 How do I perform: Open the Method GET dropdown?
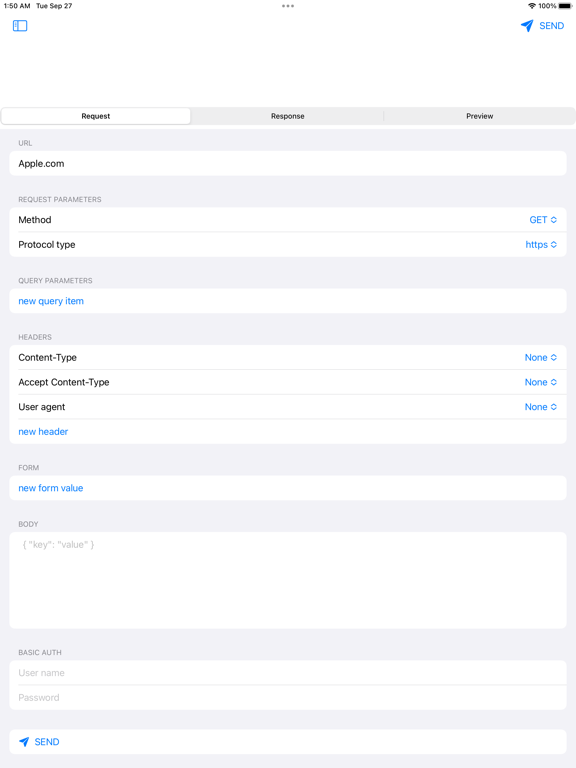543,220
